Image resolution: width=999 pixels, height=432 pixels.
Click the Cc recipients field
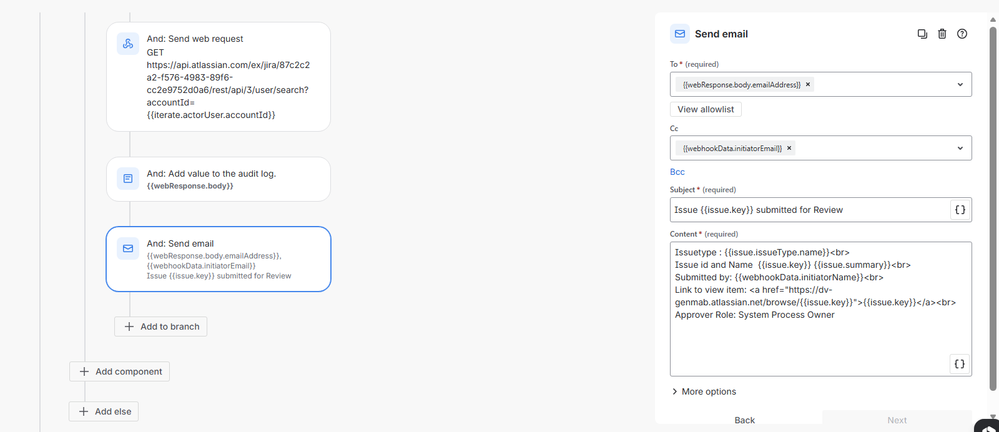pos(821,148)
